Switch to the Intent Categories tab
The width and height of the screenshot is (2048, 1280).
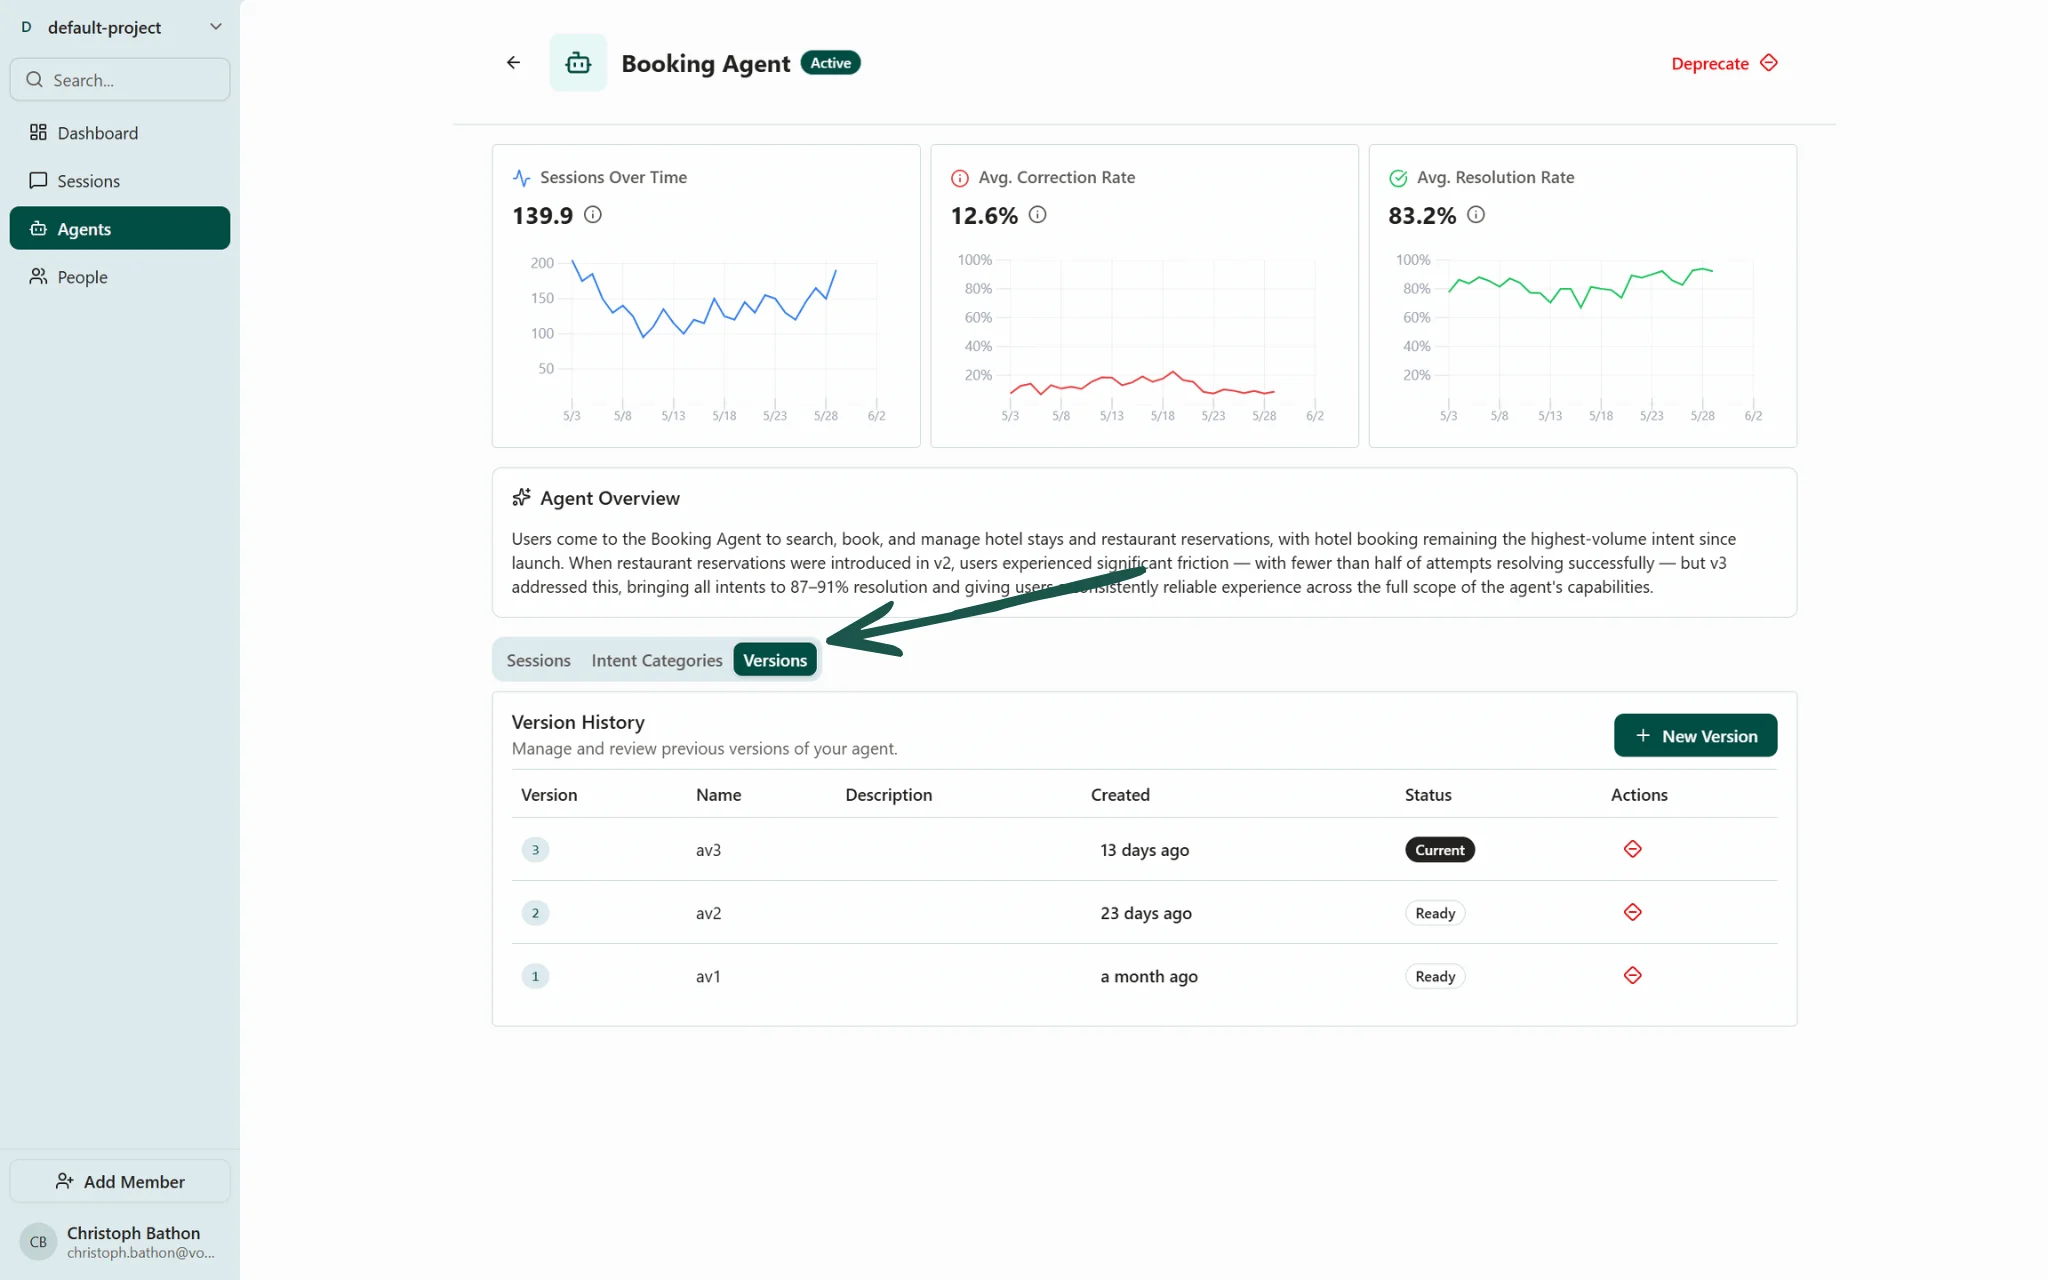656,660
